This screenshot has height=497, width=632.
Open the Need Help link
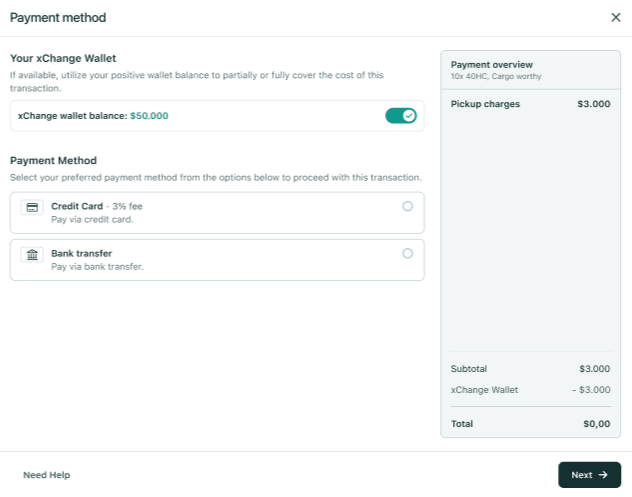(46, 475)
